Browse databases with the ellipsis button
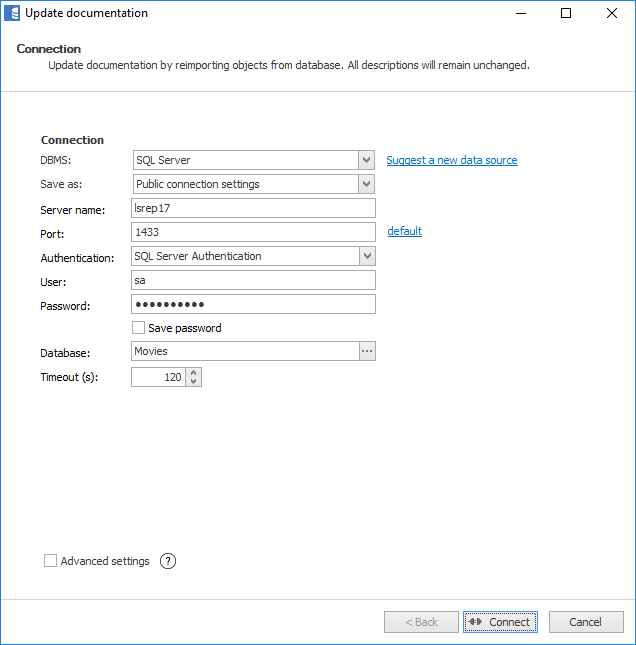The image size is (636, 645). [367, 352]
